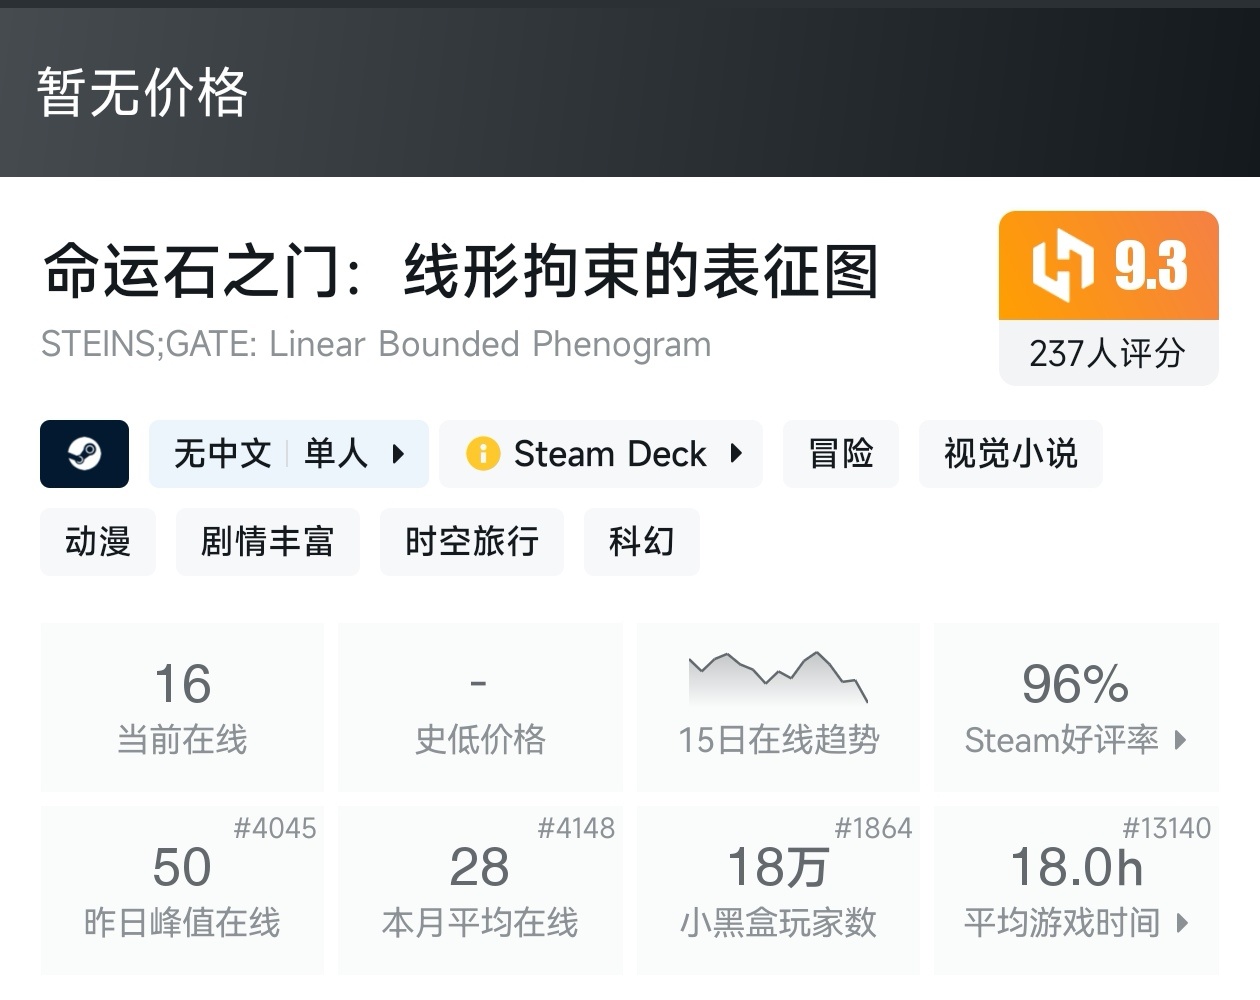Expand Steam Deck compatibility details arrow
The width and height of the screenshot is (1260, 1000).
tap(736, 453)
